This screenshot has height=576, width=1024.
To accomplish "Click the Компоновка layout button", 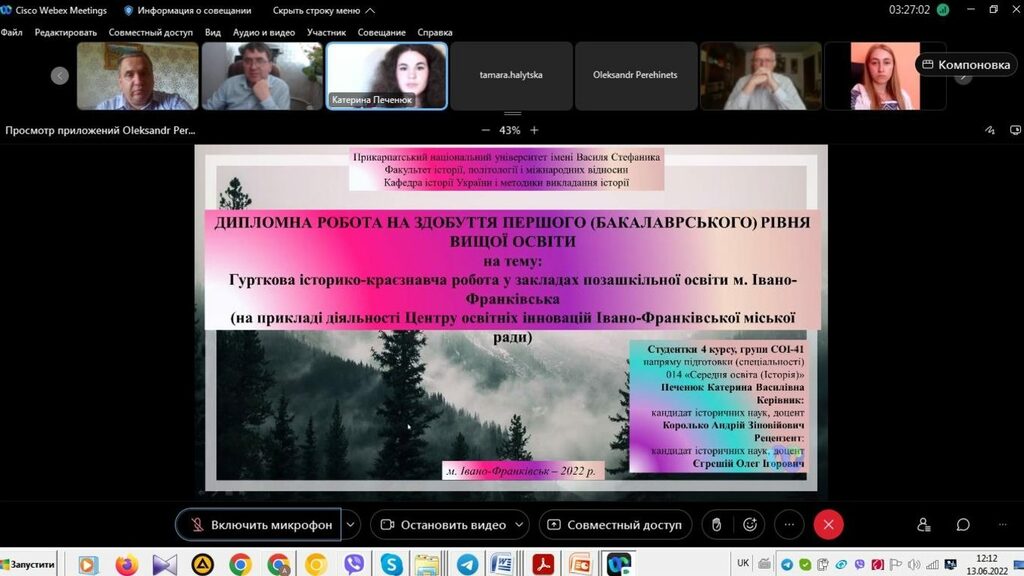I will [966, 64].
